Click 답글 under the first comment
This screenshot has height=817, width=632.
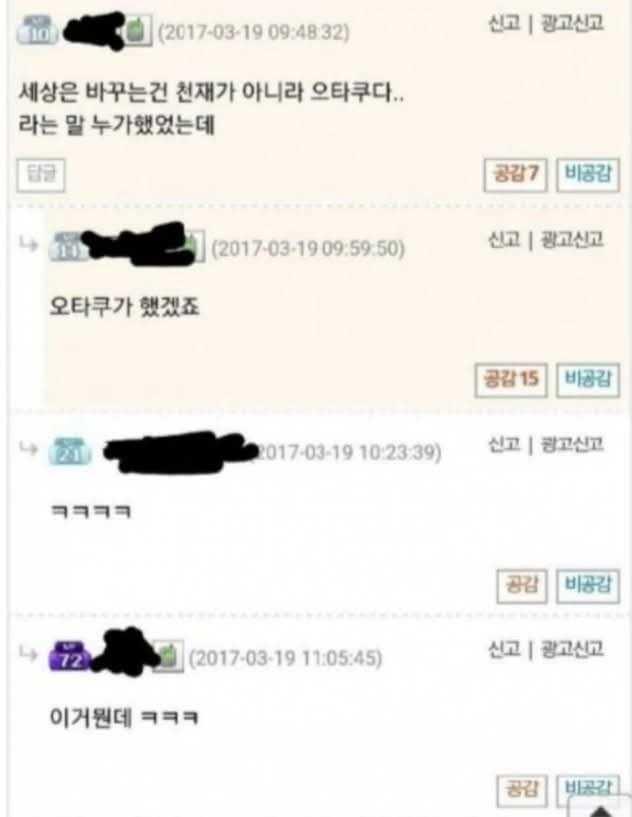pos(41,175)
